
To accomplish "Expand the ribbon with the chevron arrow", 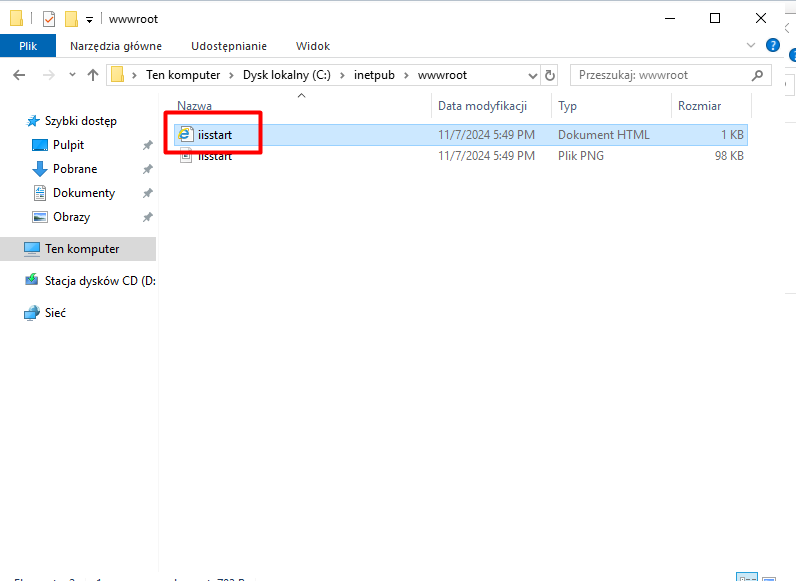I will click(752, 45).
